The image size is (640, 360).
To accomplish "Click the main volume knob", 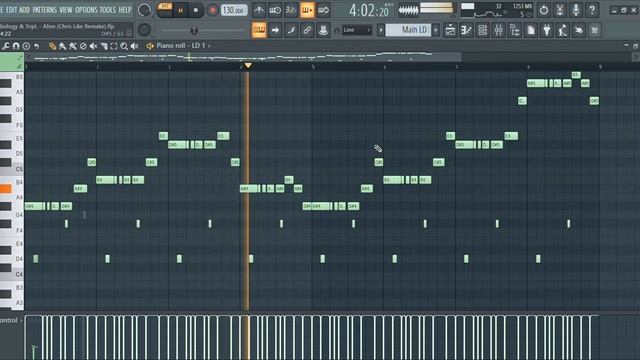I will tap(144, 10).
